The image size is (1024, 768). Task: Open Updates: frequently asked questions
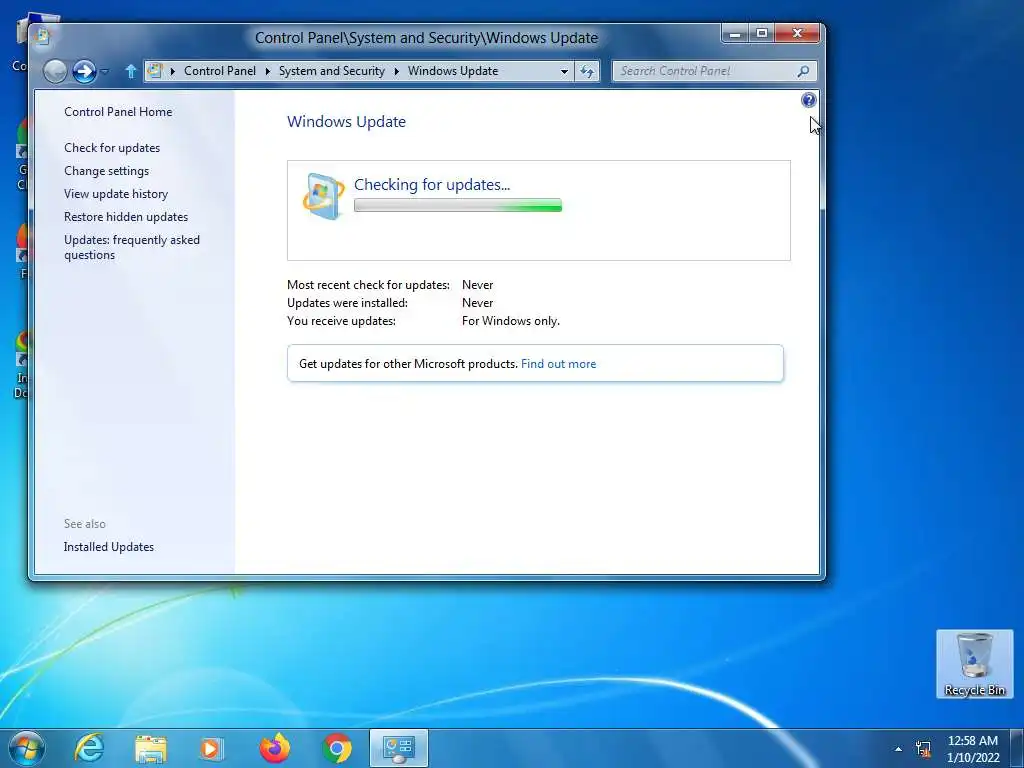[x=132, y=248]
